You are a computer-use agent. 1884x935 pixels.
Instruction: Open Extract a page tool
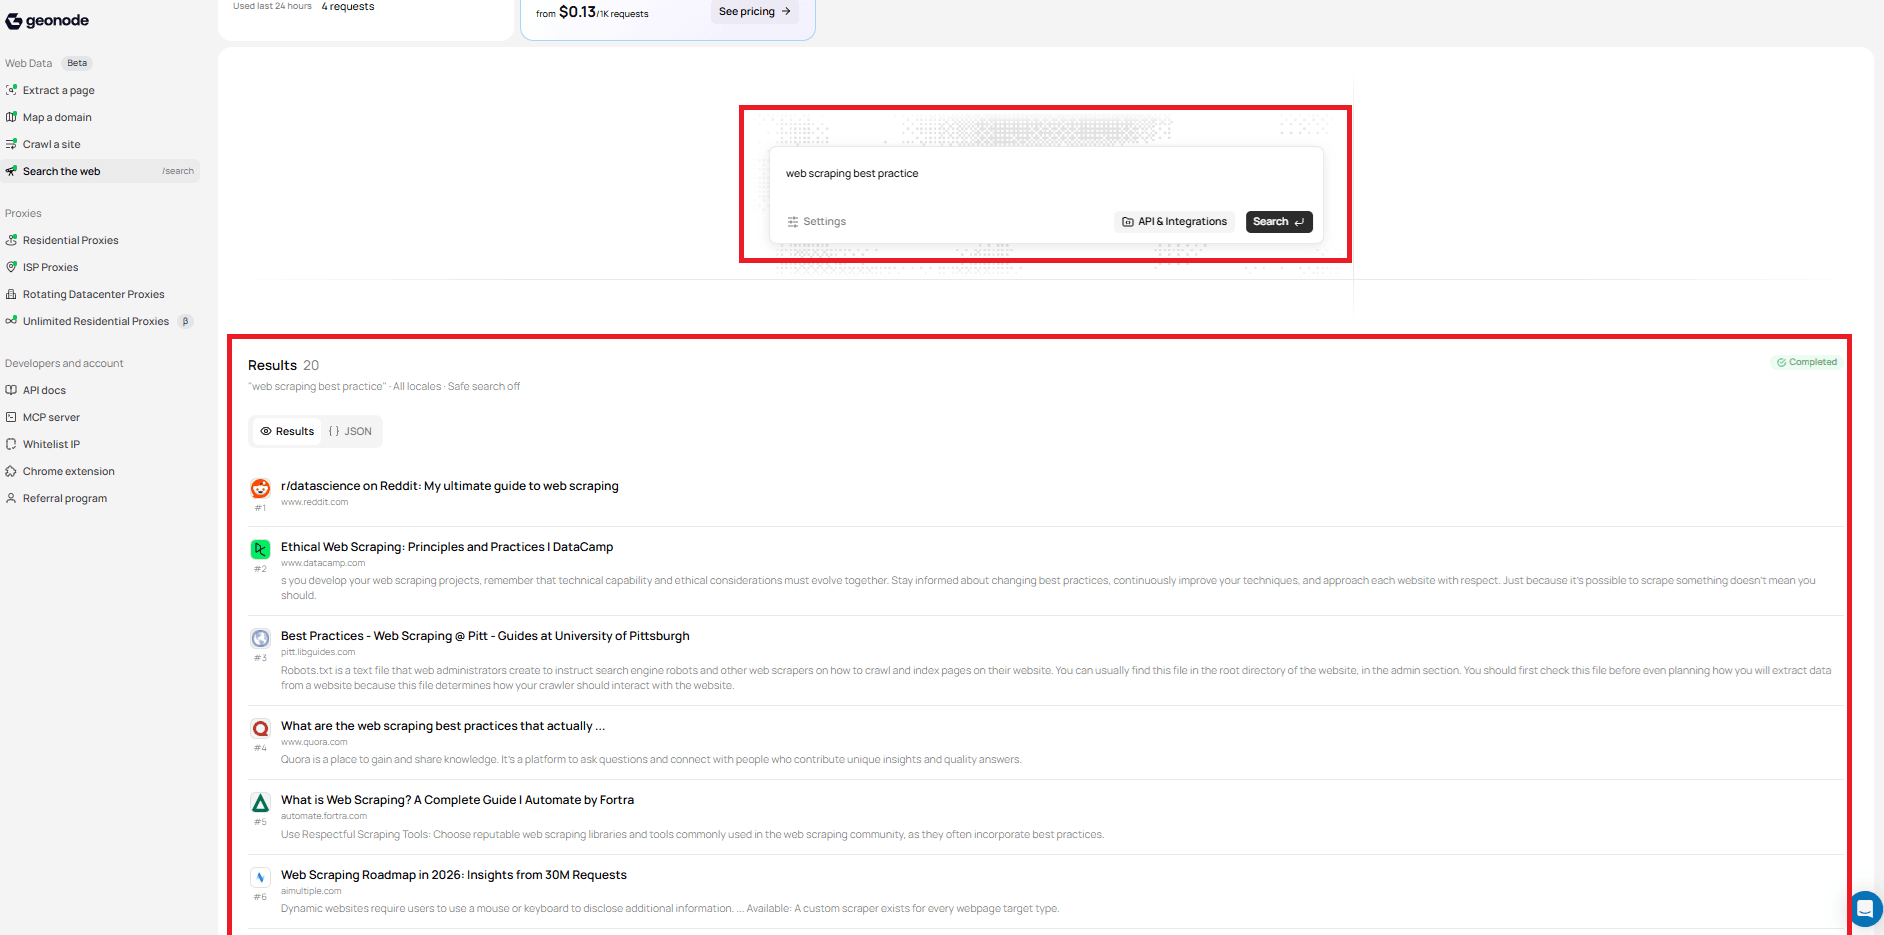tap(59, 90)
